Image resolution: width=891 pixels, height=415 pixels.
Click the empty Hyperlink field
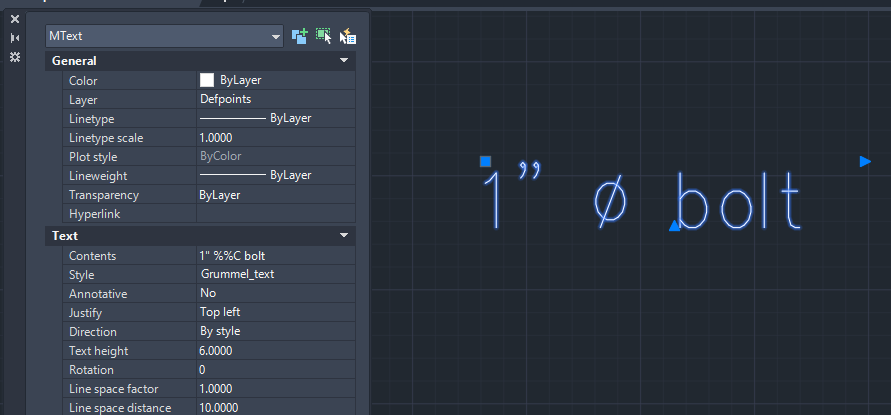276,214
